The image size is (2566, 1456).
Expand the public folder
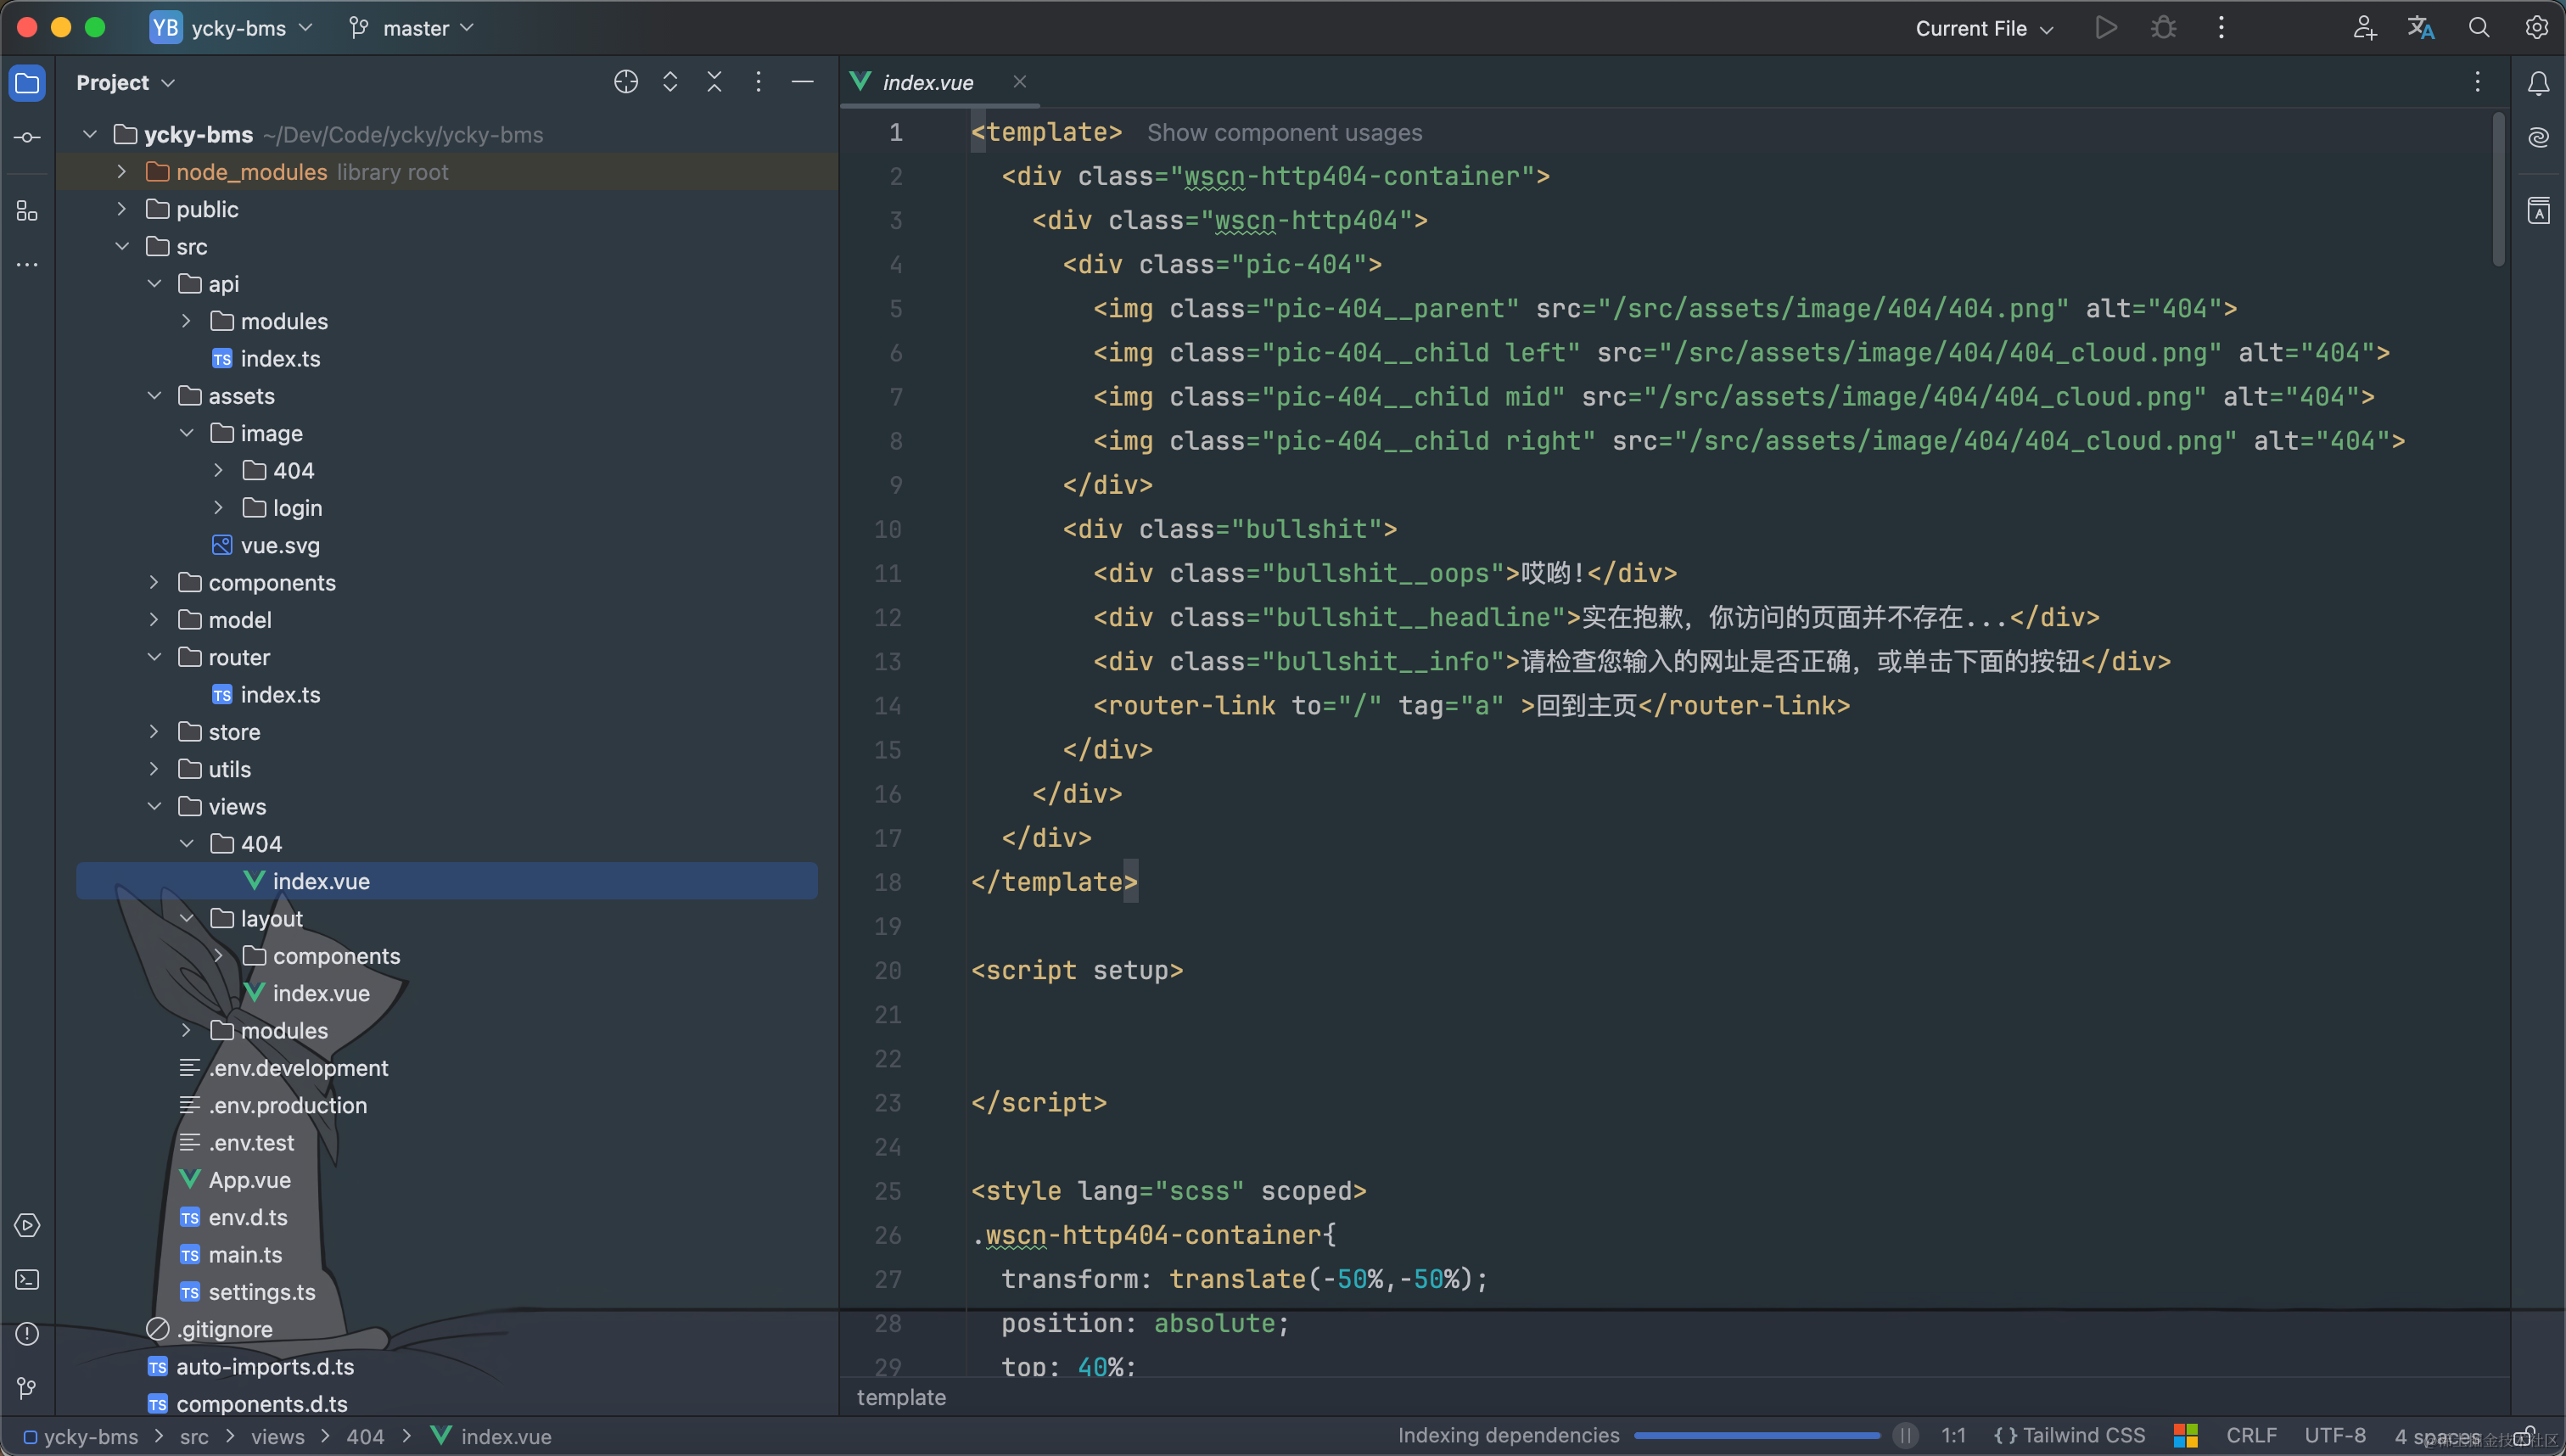(122, 209)
